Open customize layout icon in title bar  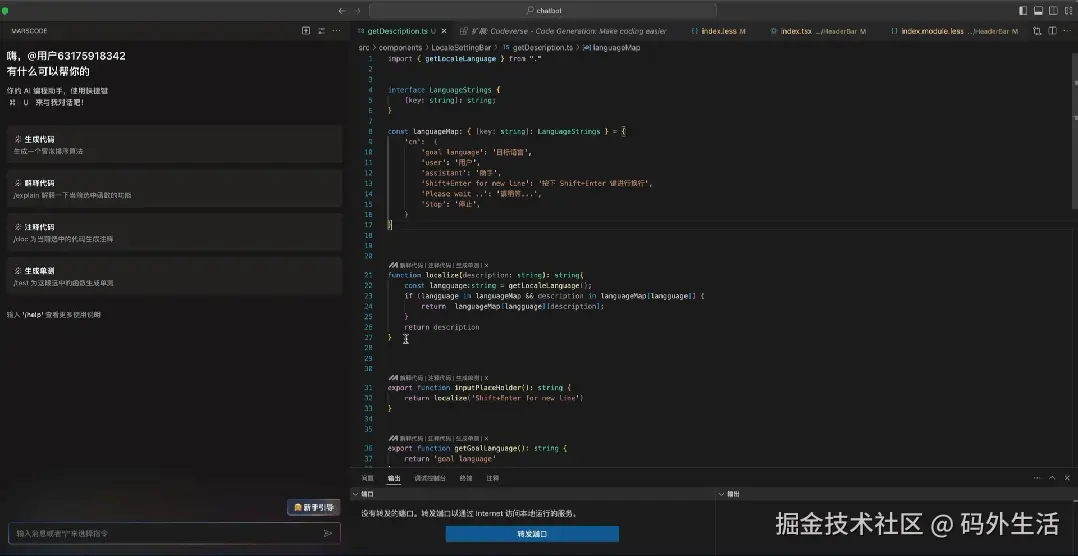click(1068, 10)
